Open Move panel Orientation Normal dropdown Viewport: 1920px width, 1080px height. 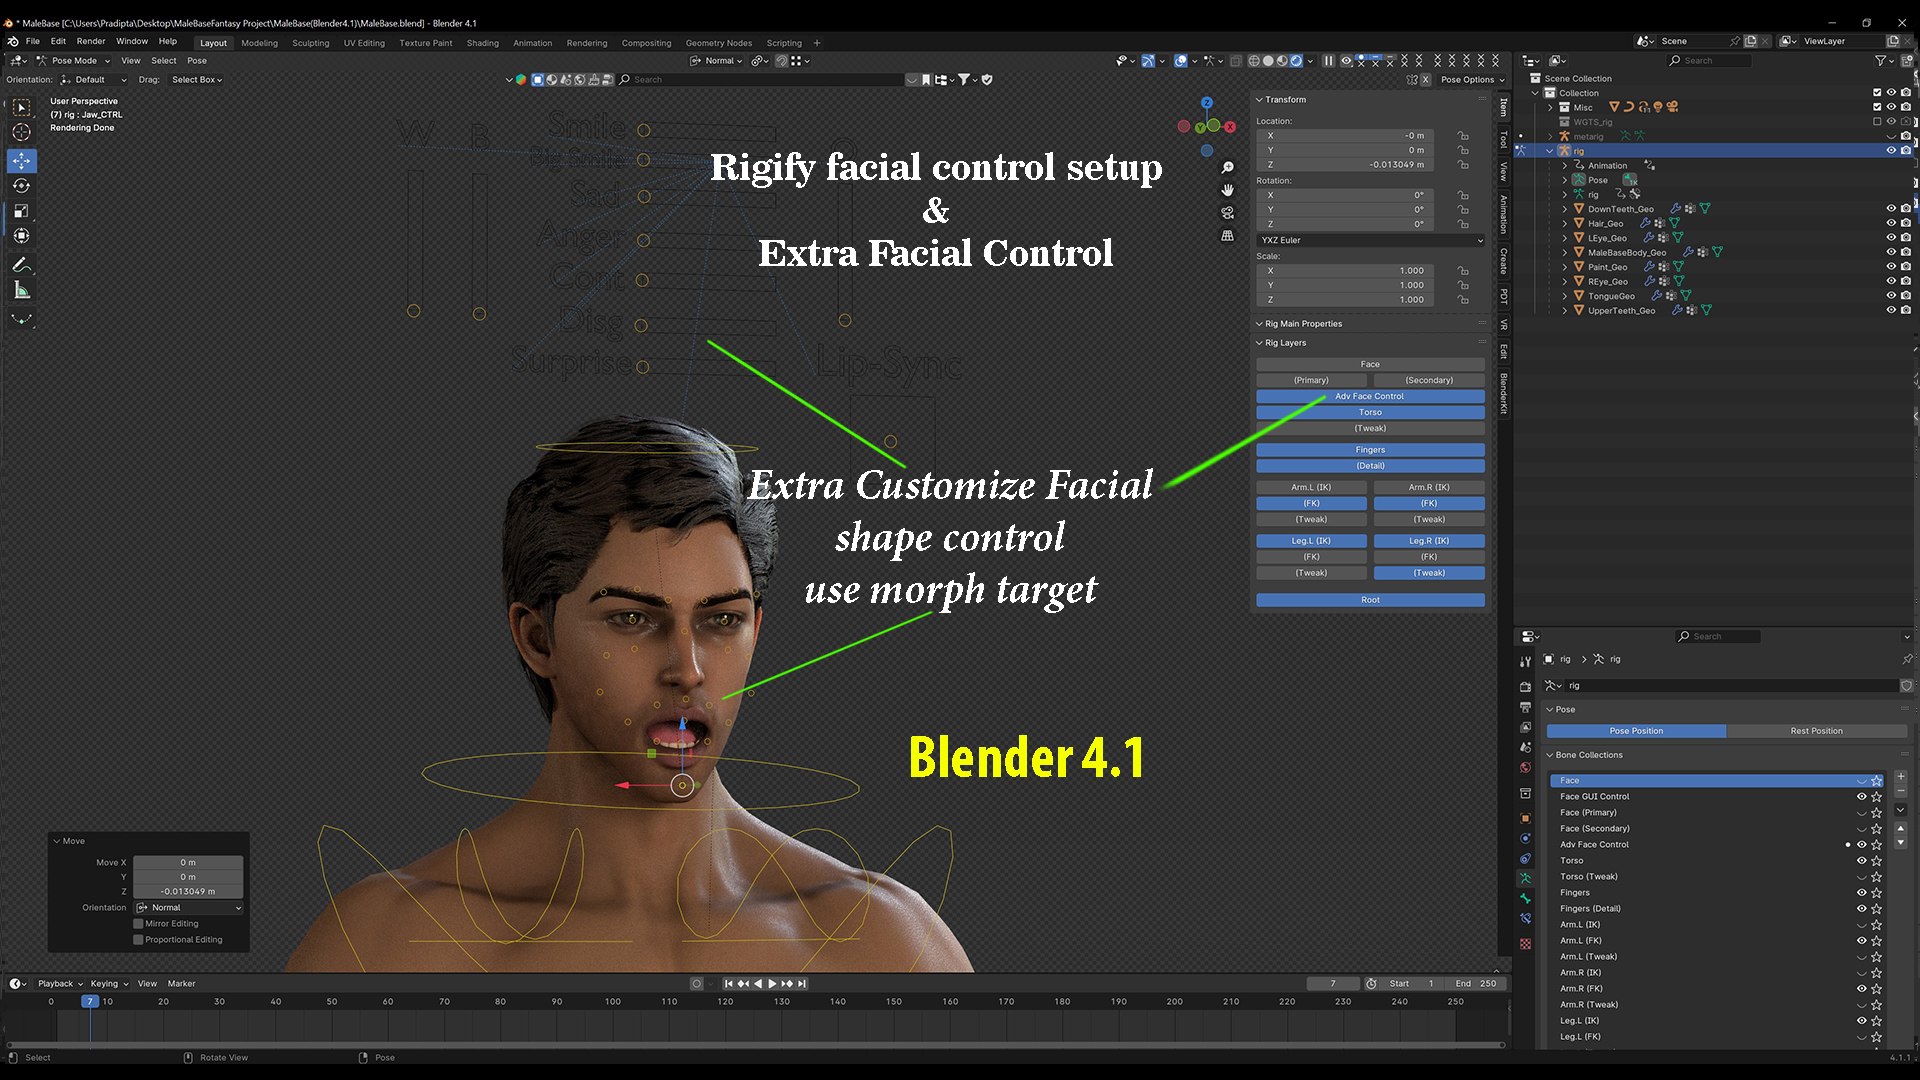point(189,908)
